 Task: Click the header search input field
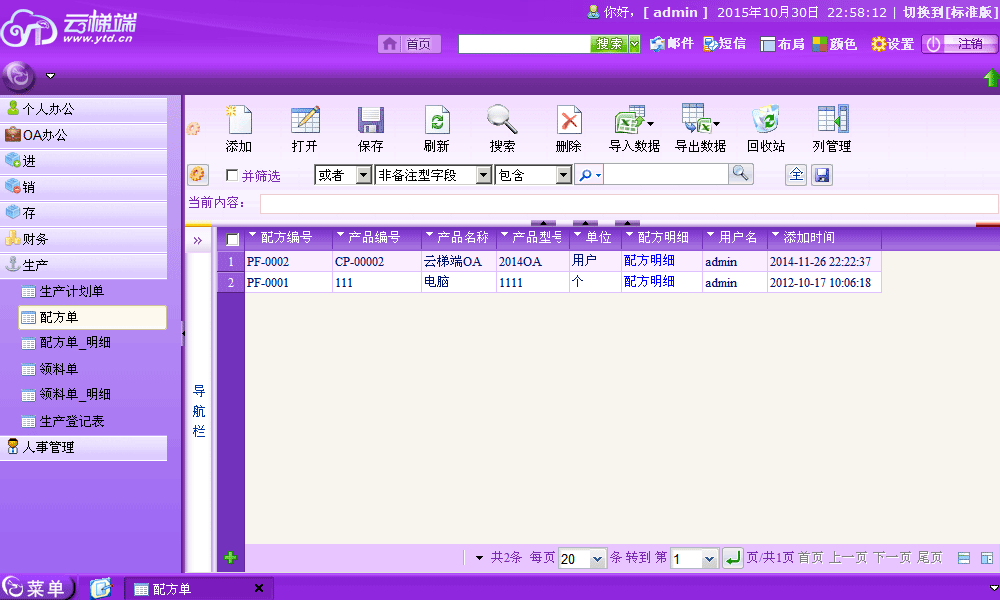[524, 44]
